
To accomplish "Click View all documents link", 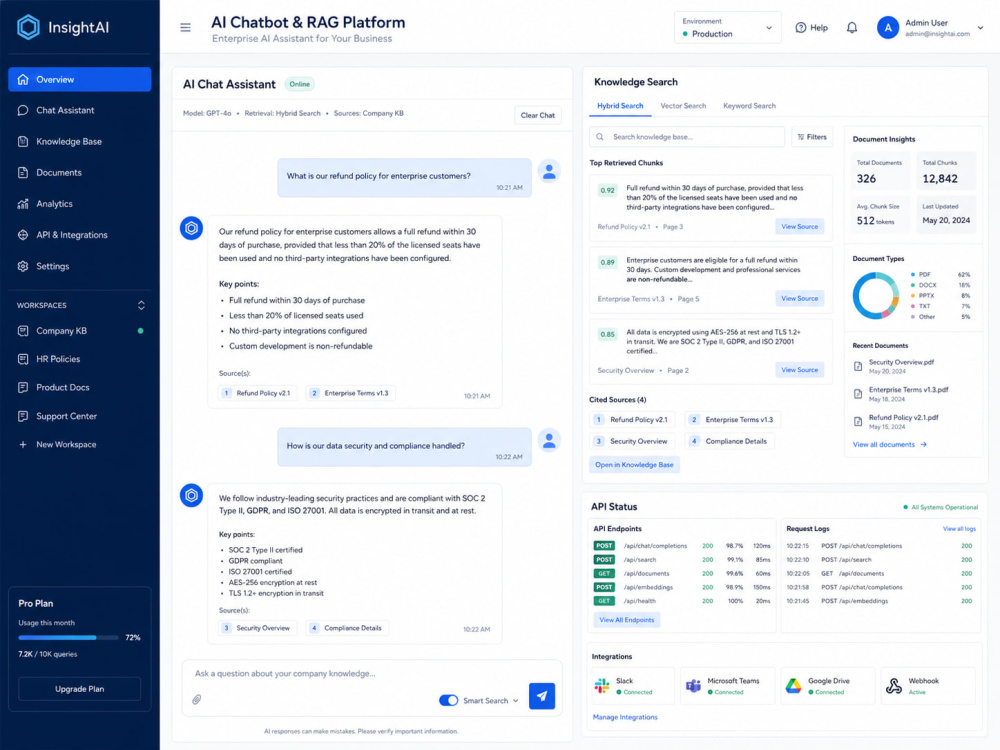I will (x=890, y=445).
